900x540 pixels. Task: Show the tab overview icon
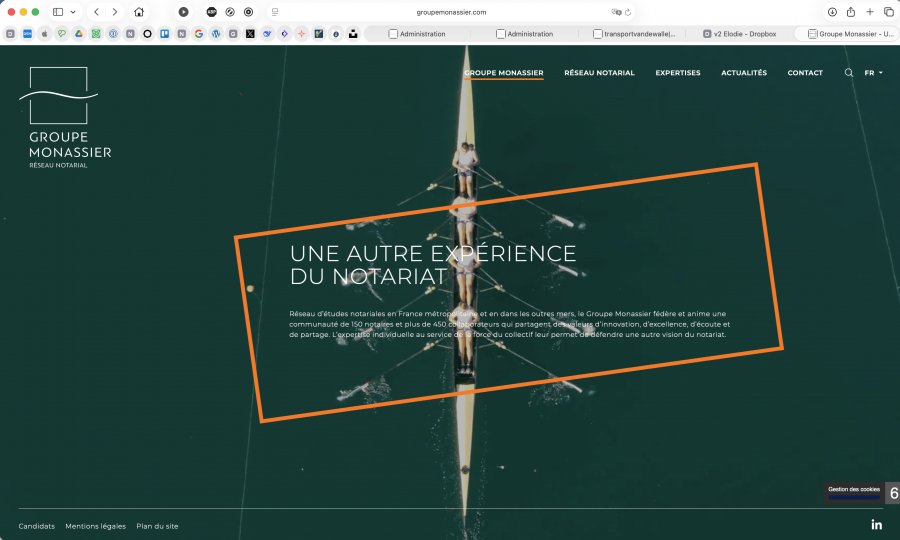click(888, 12)
